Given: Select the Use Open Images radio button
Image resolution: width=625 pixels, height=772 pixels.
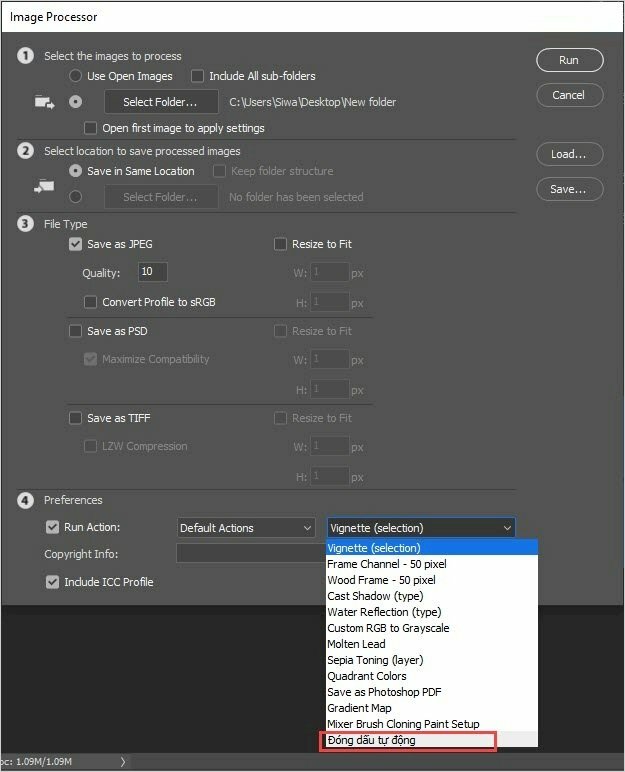Looking at the screenshot, I should [x=76, y=76].
